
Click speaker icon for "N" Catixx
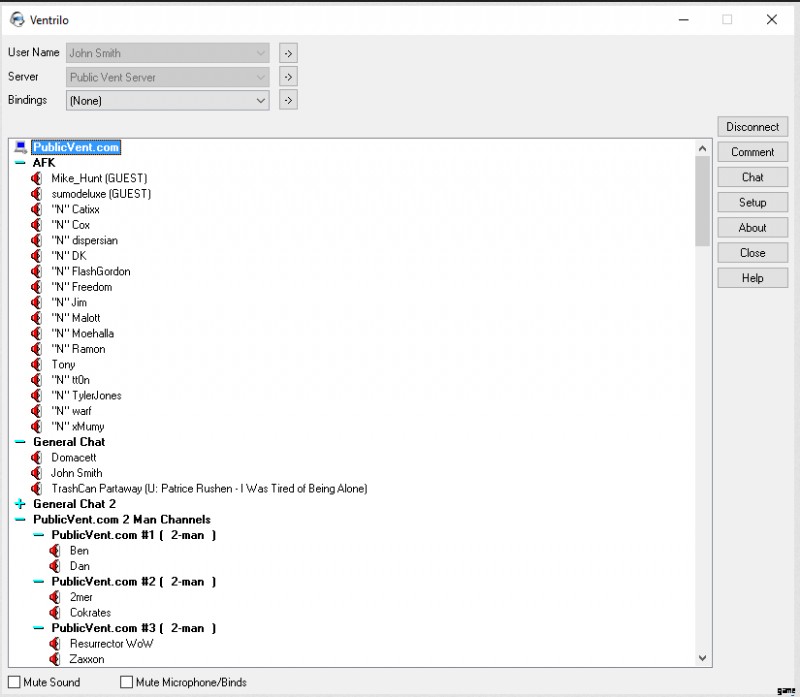click(x=36, y=209)
